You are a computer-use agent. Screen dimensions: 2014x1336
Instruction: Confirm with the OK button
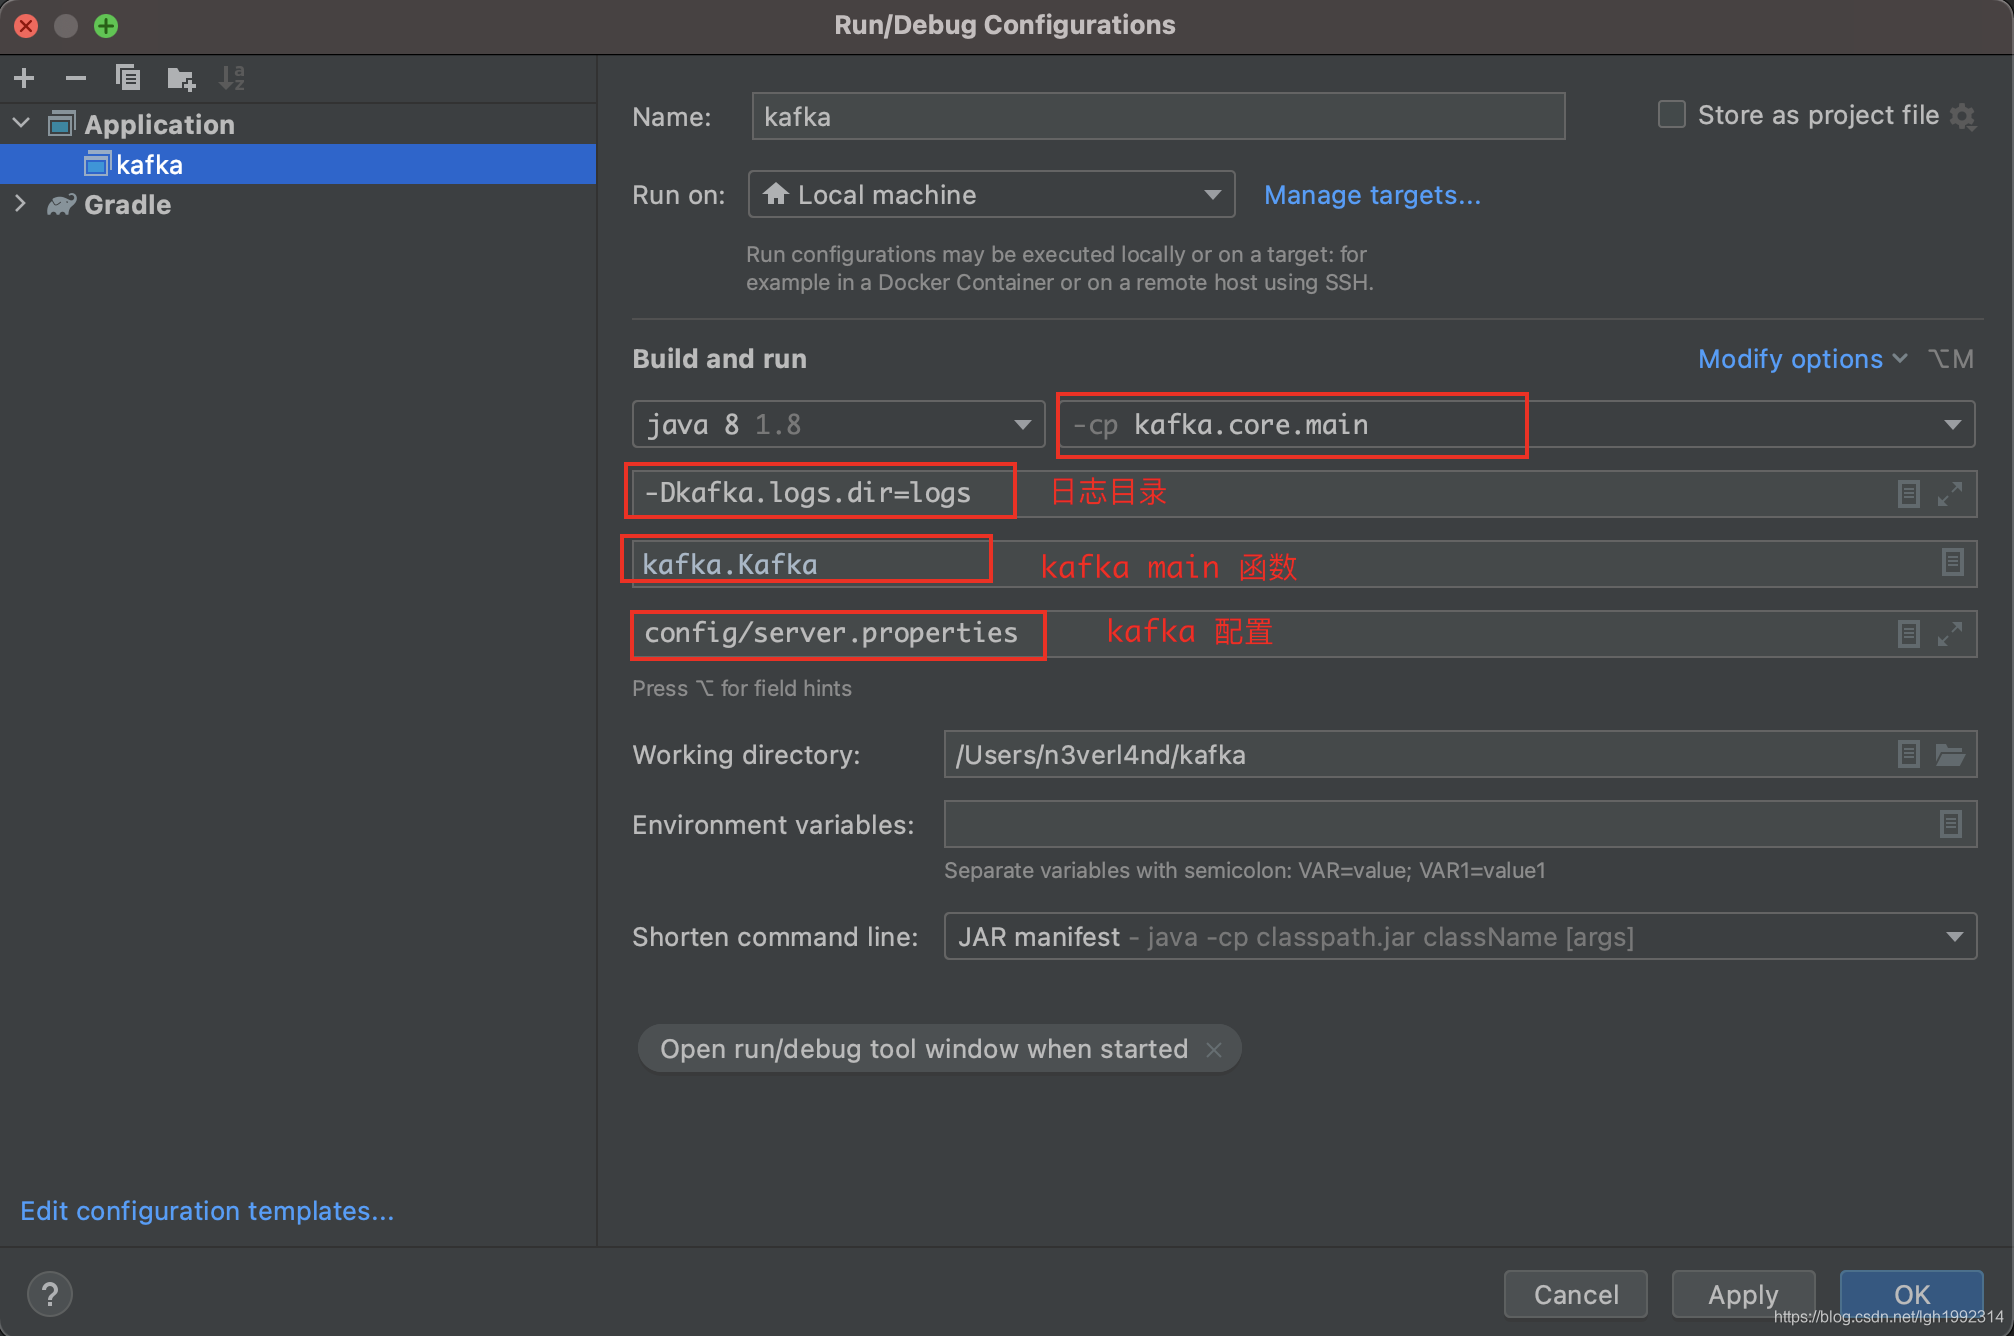click(x=1911, y=1294)
